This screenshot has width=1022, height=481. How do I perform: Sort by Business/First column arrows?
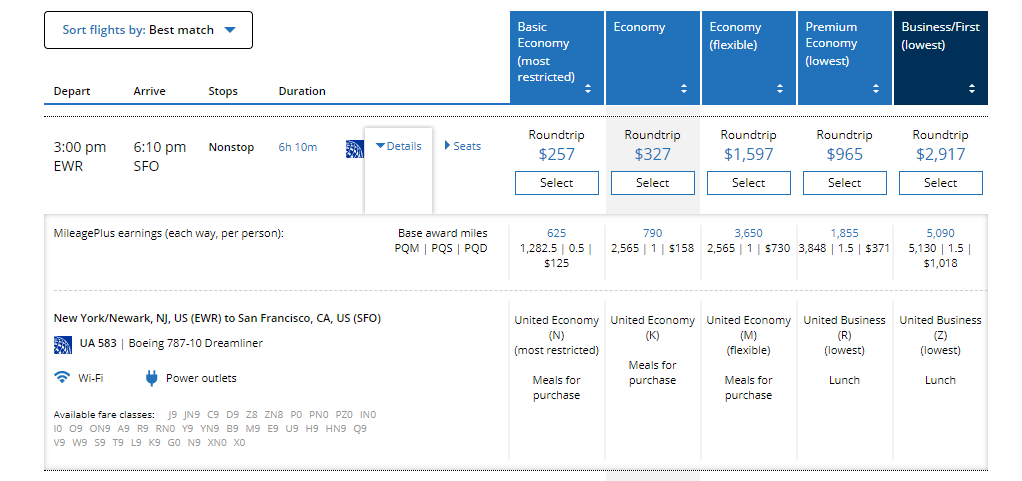[972, 89]
